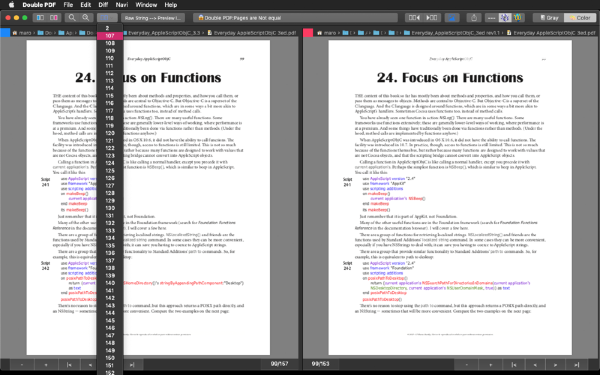600x375 pixels.
Task: Choose page 140 in the dropdown list
Action: pyautogui.click(x=110, y=283)
